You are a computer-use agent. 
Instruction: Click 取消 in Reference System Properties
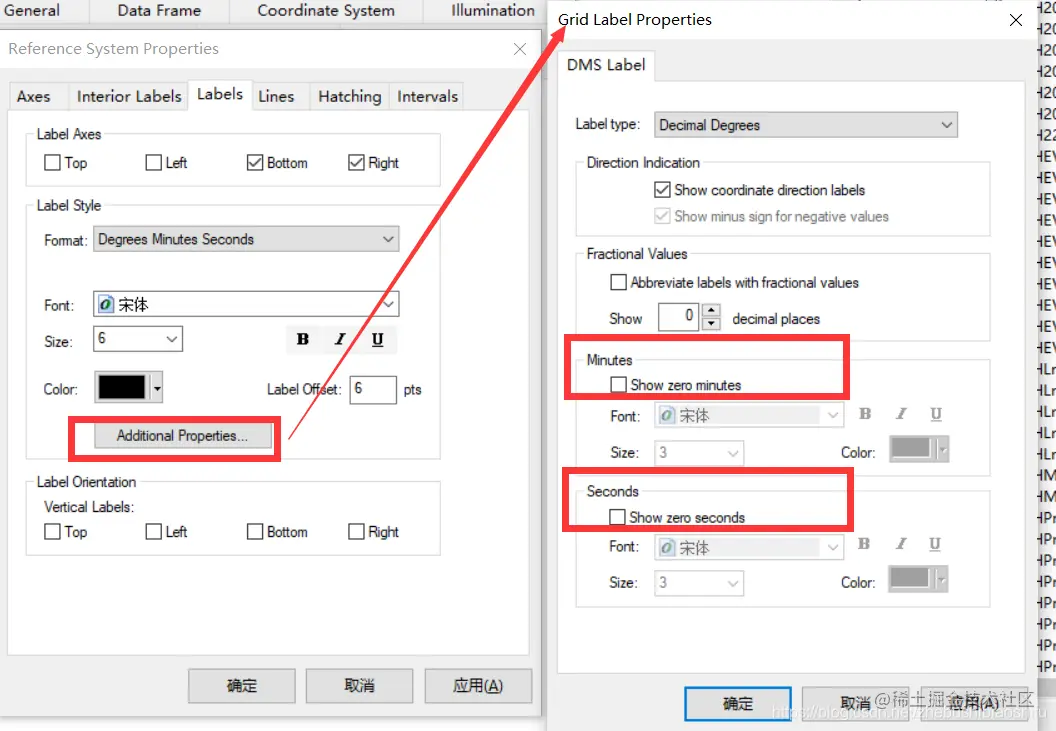[x=360, y=686]
